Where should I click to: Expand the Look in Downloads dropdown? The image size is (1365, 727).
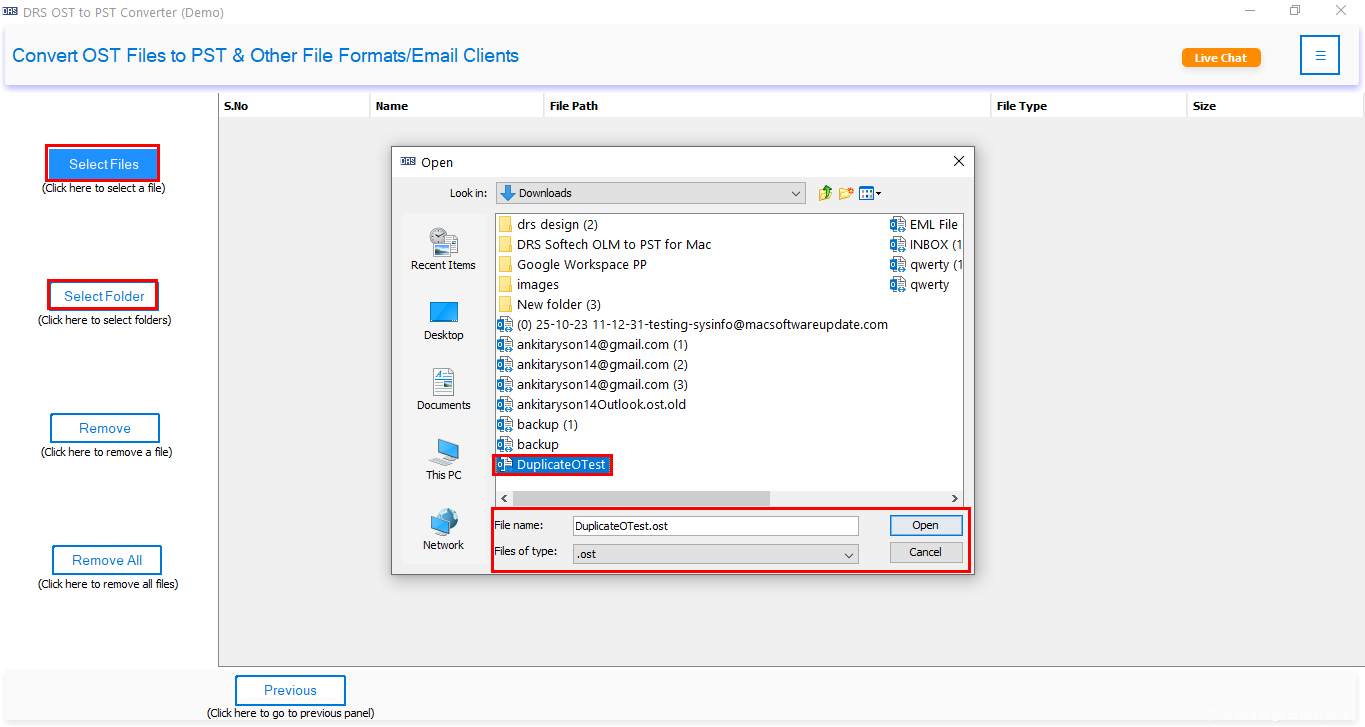pyautogui.click(x=796, y=193)
